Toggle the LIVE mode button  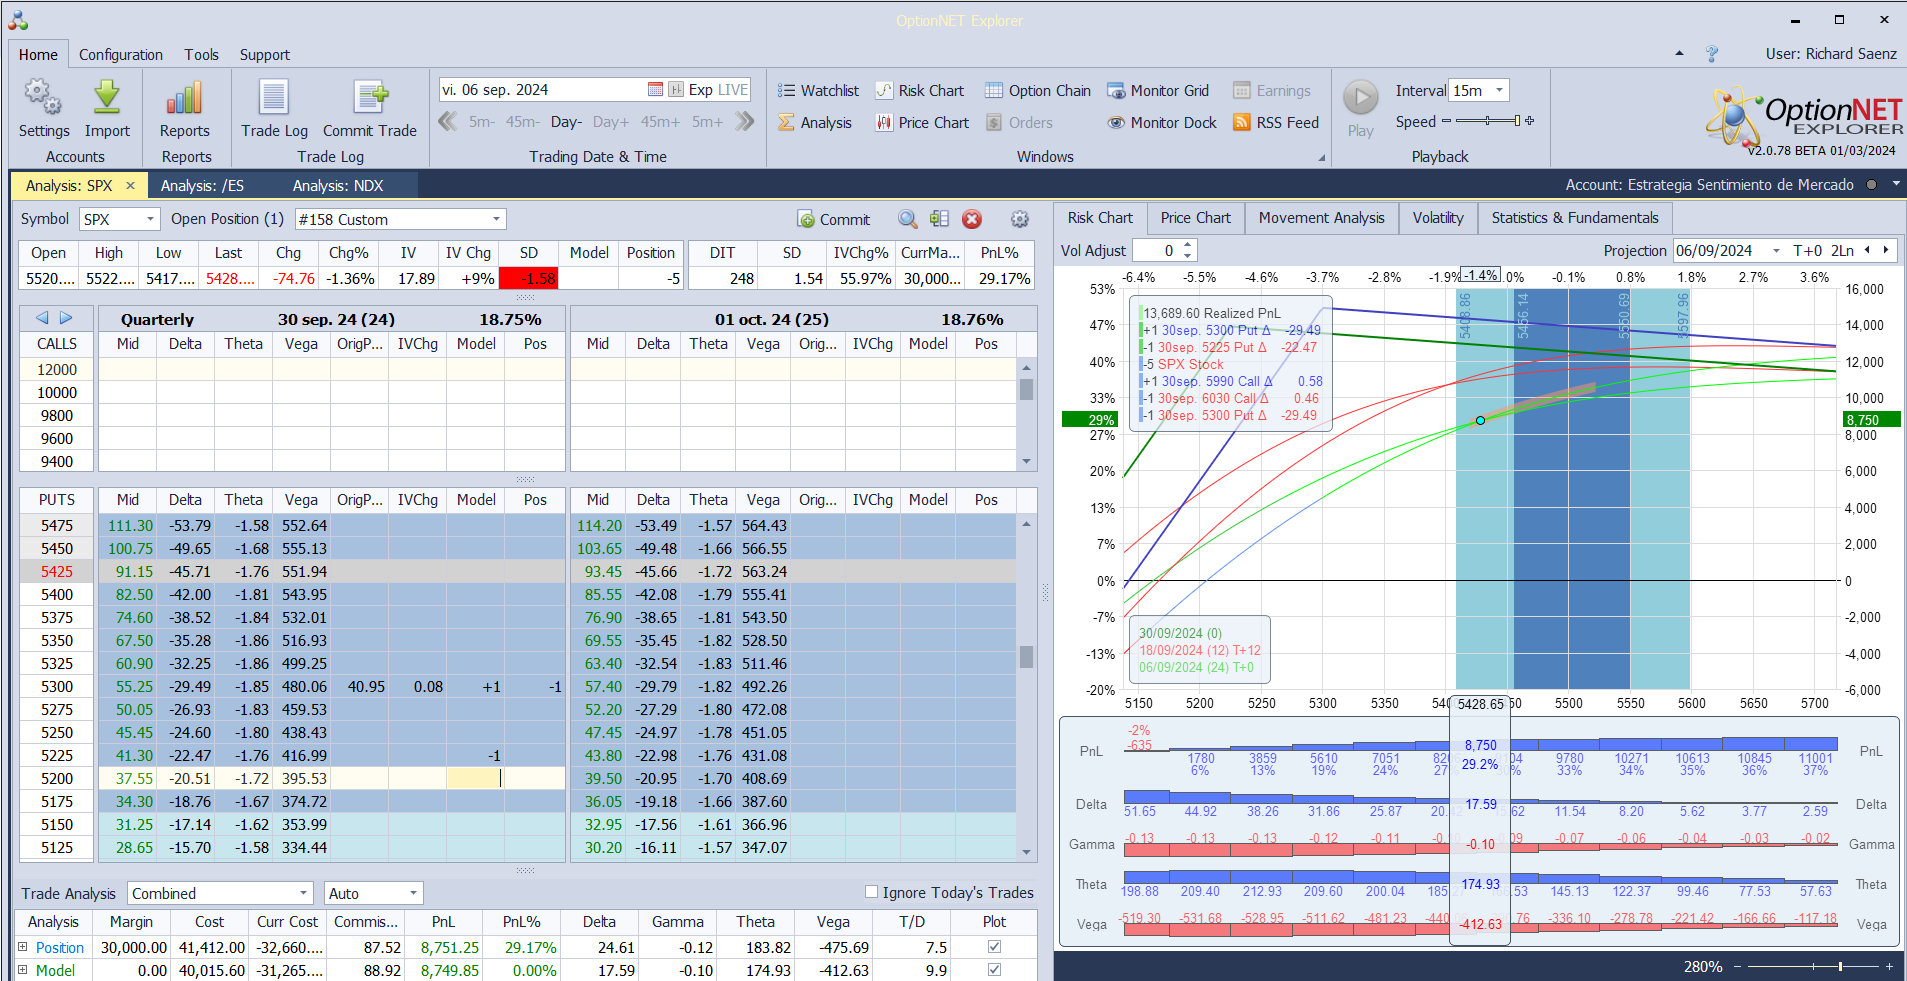coord(733,89)
